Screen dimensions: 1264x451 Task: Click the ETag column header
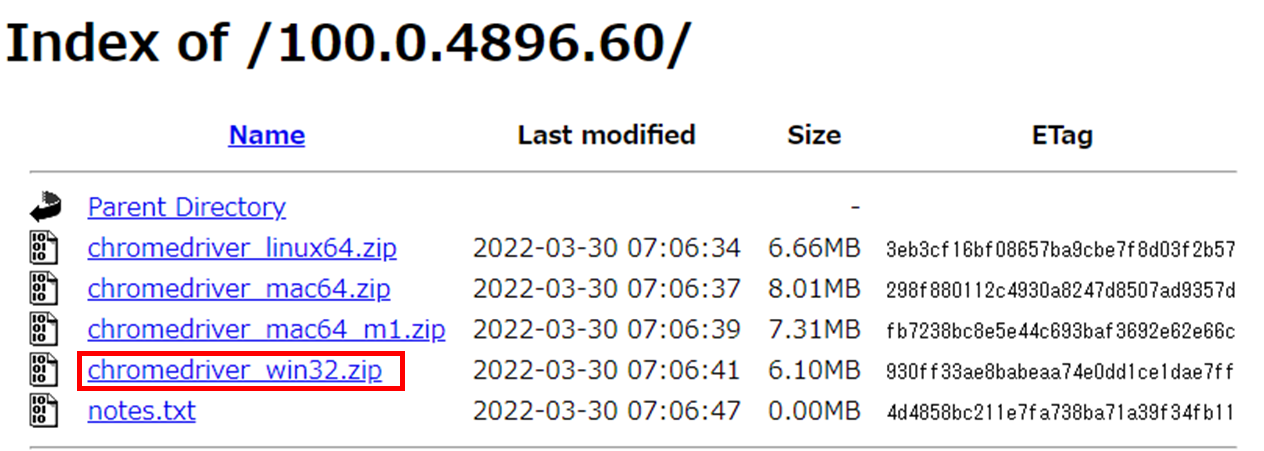(1062, 135)
